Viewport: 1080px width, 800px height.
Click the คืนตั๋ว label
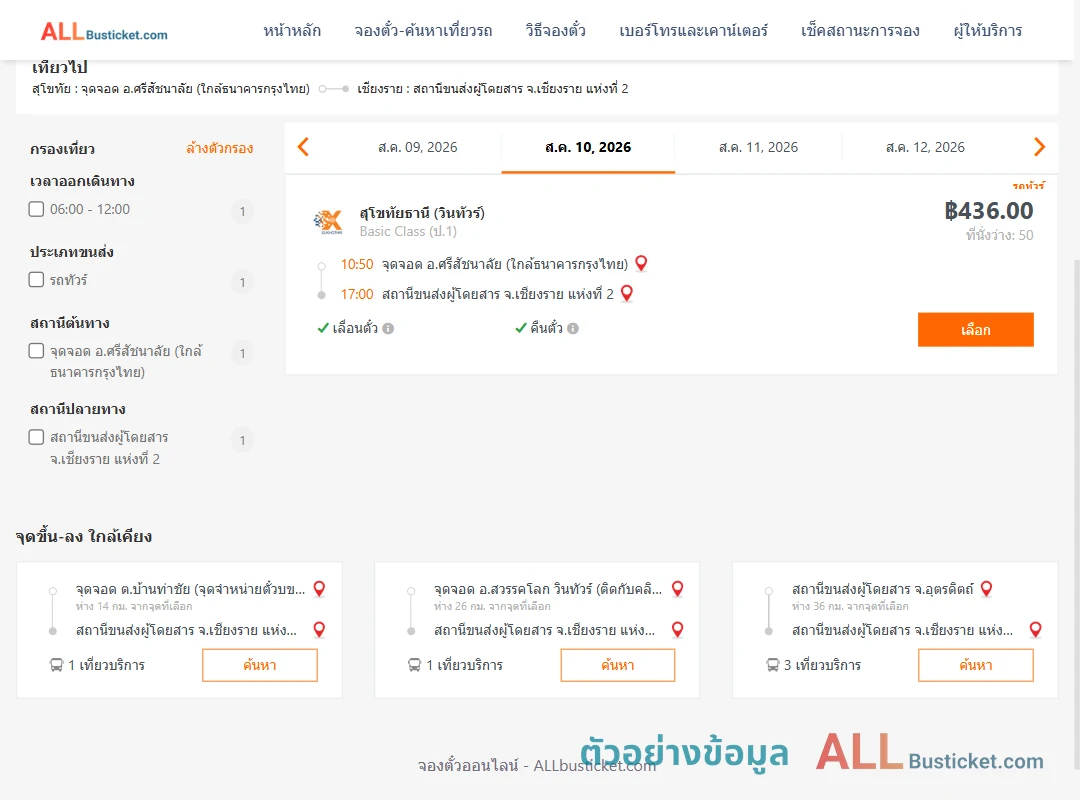(x=546, y=328)
